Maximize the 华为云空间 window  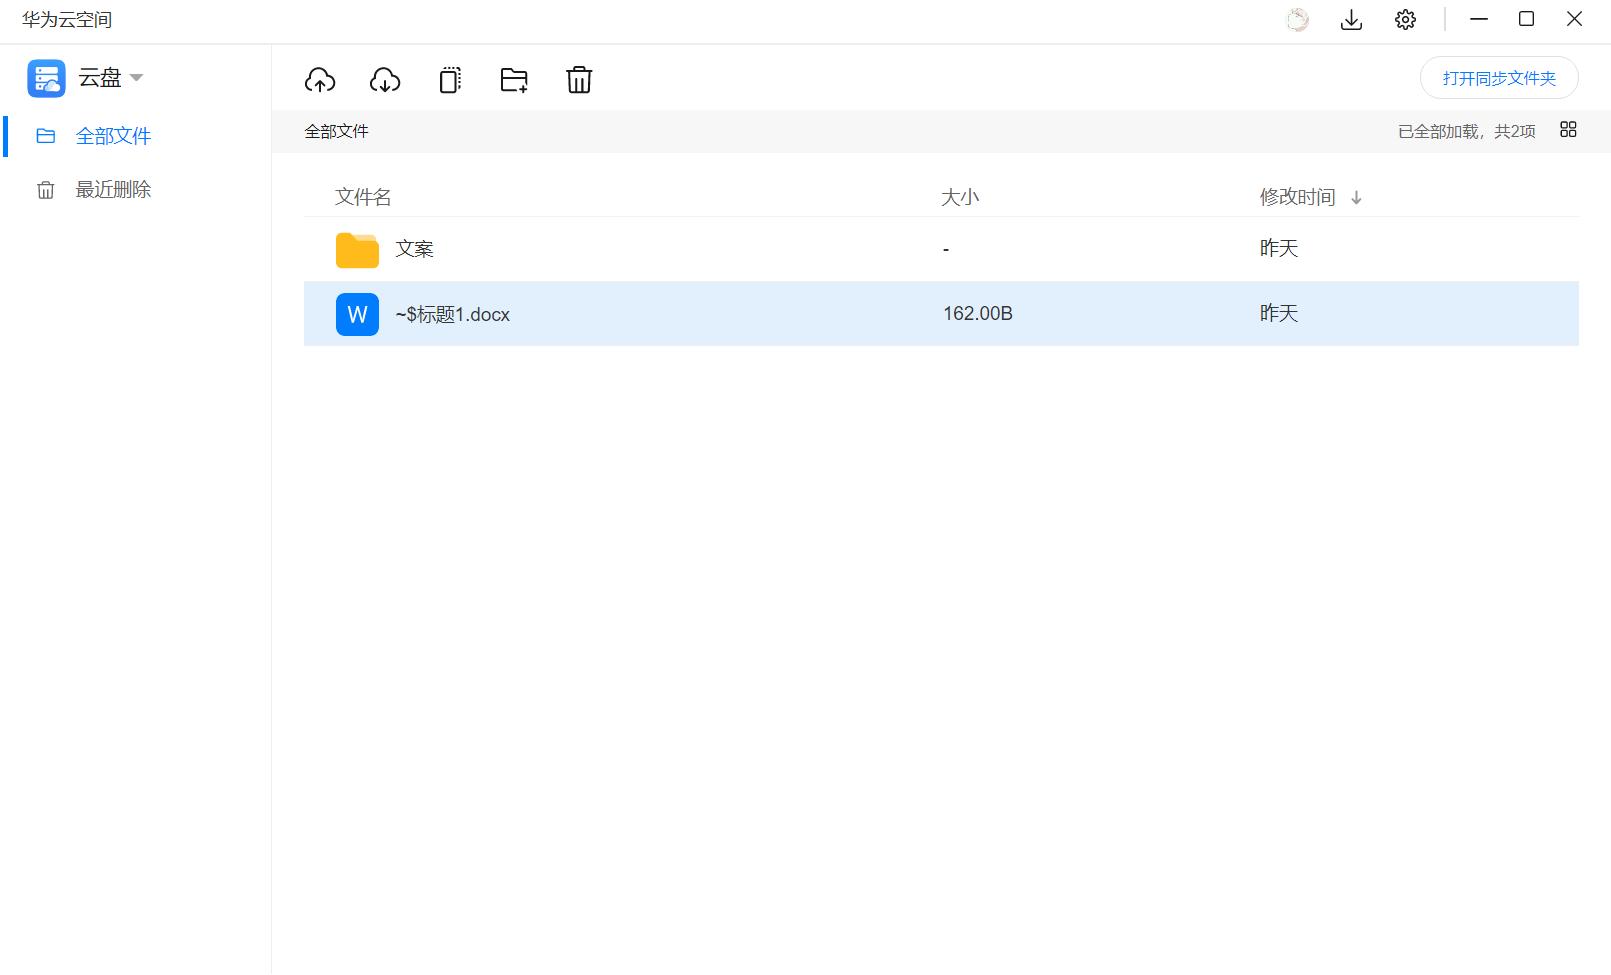point(1527,19)
